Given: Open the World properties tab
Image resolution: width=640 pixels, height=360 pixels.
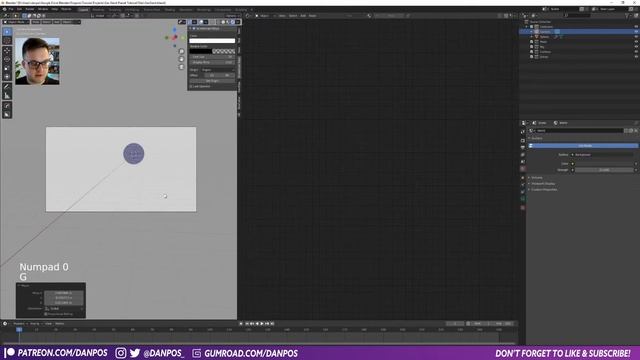Looking at the screenshot, I should click(523, 169).
